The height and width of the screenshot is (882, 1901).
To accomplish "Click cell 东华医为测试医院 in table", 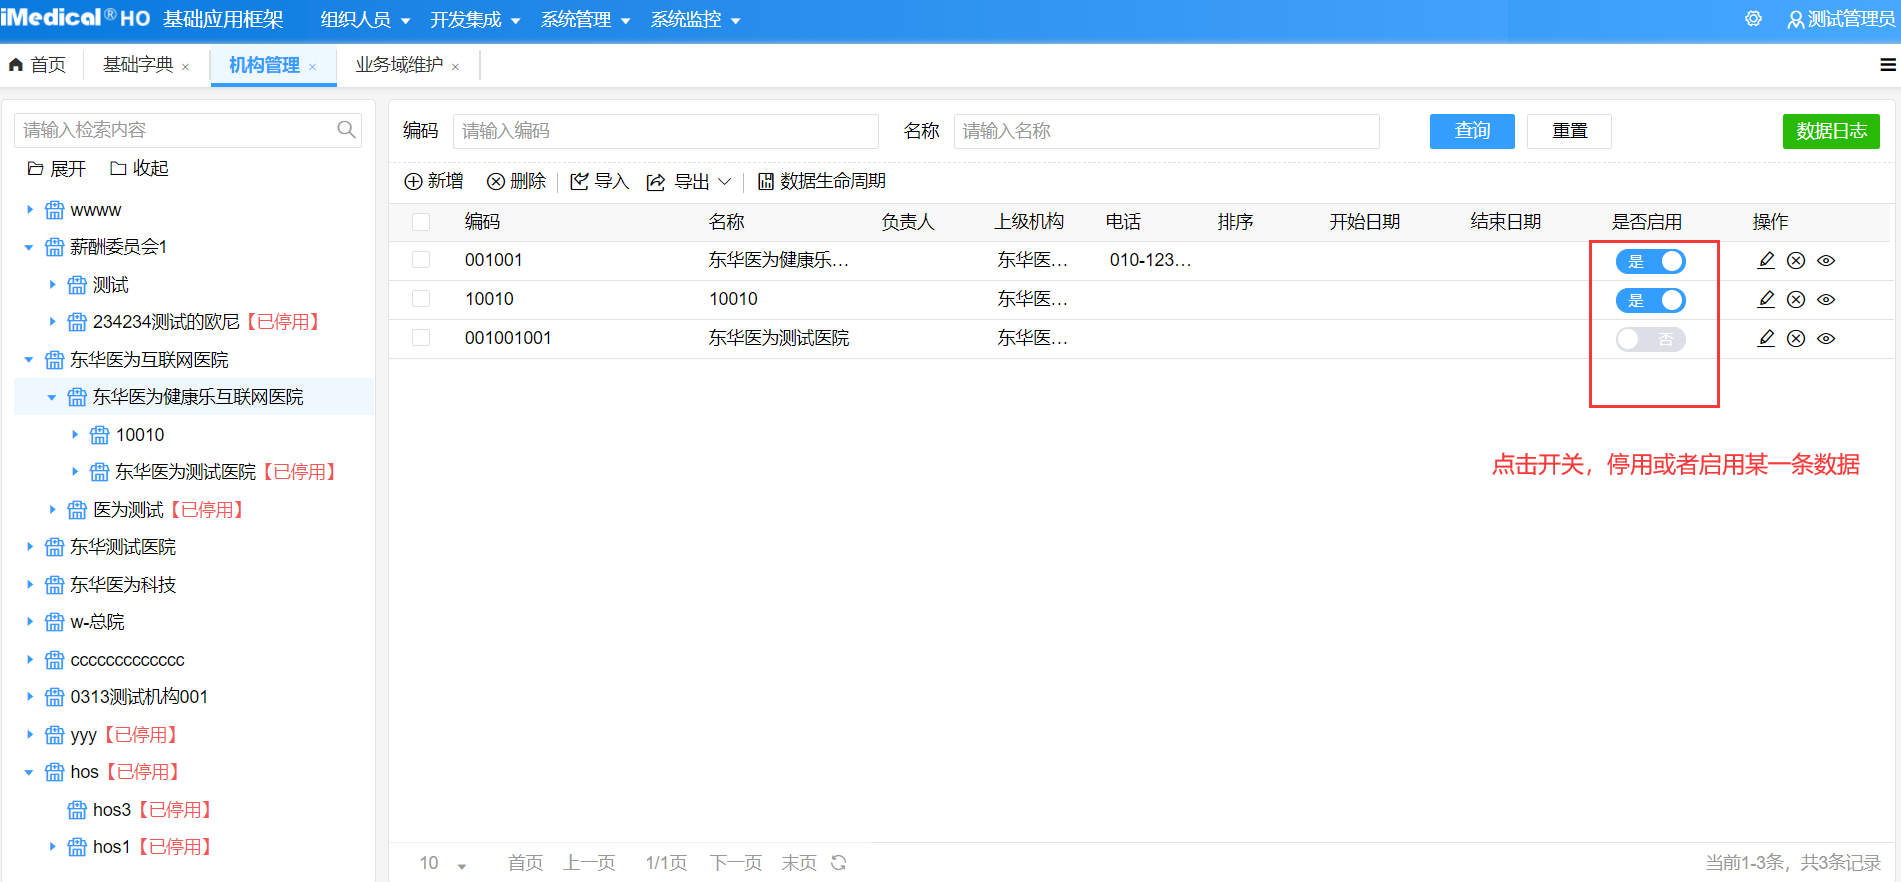I will 779,338.
